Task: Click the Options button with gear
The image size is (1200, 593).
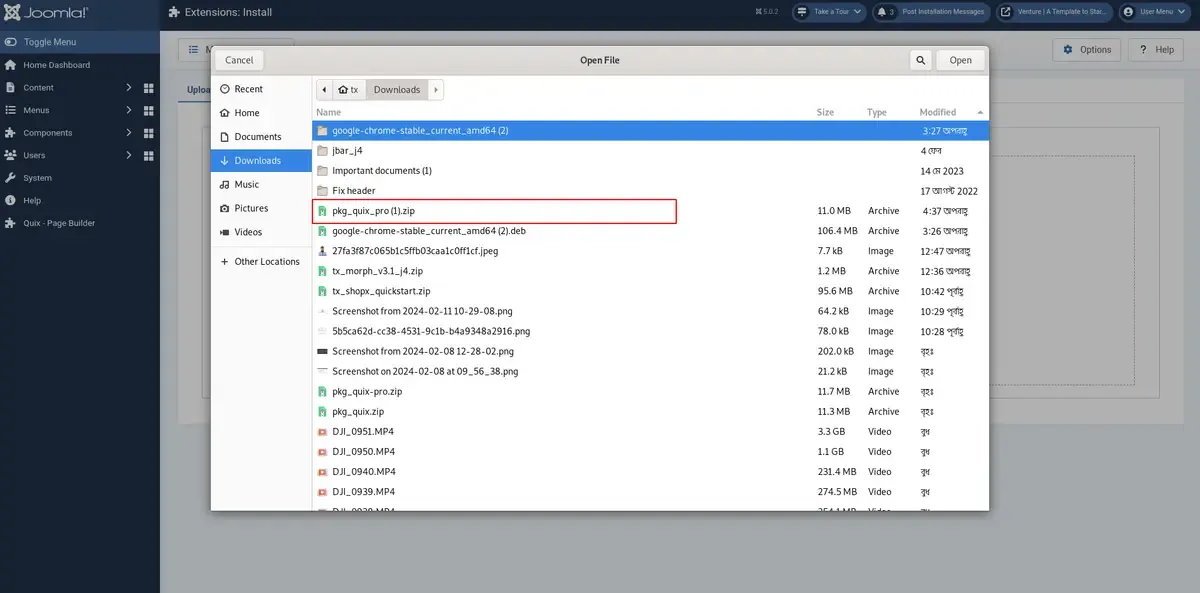Action: [1087, 50]
